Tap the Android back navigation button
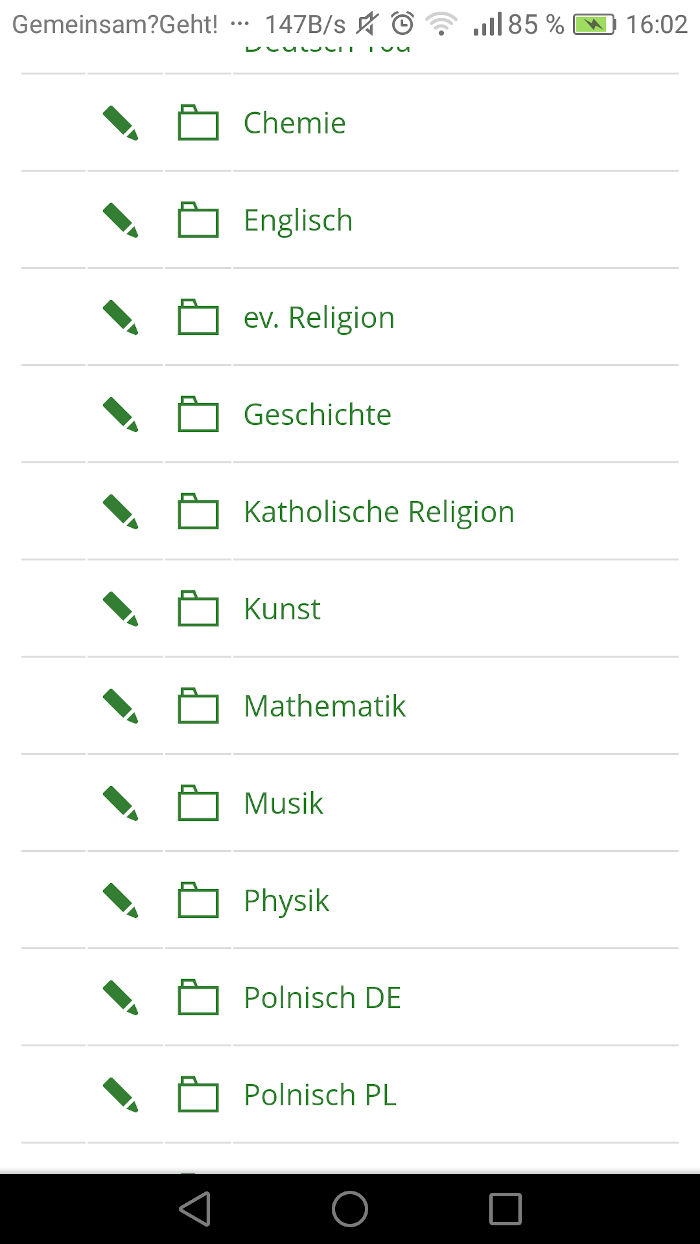The width and height of the screenshot is (700, 1244). 195,1209
